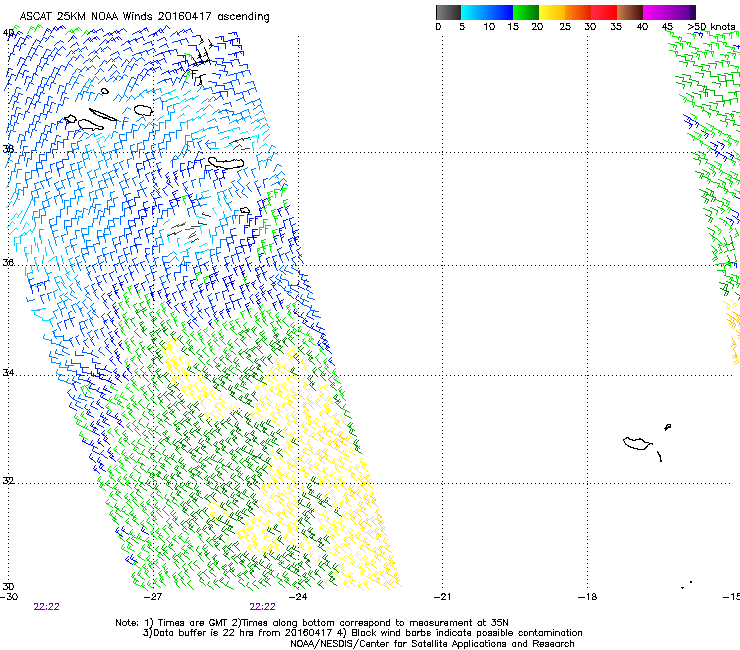Viewport: 740px width, 650px height.
Task: Click the longitude label '-27'
Action: click(153, 597)
